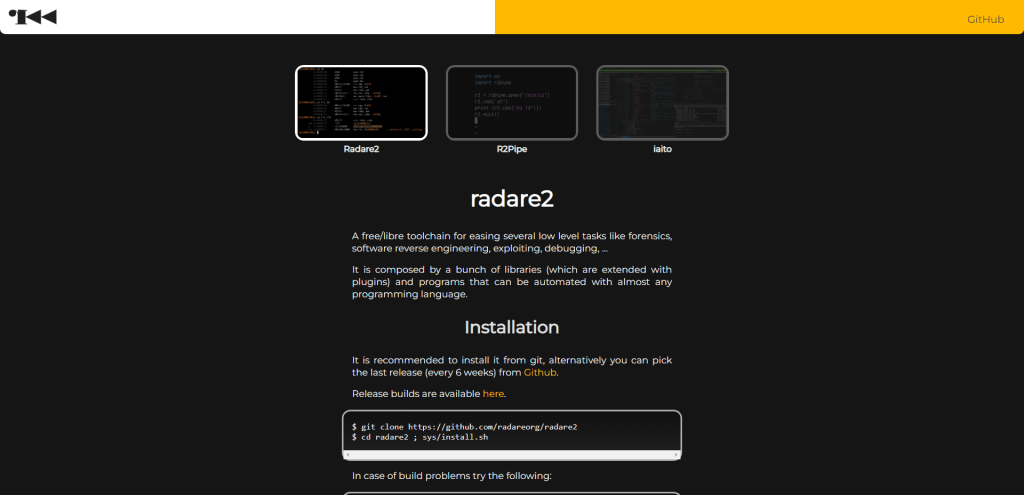Switch to the Radare2 tab label
Image resolution: width=1024 pixels, height=495 pixels.
pyautogui.click(x=361, y=149)
